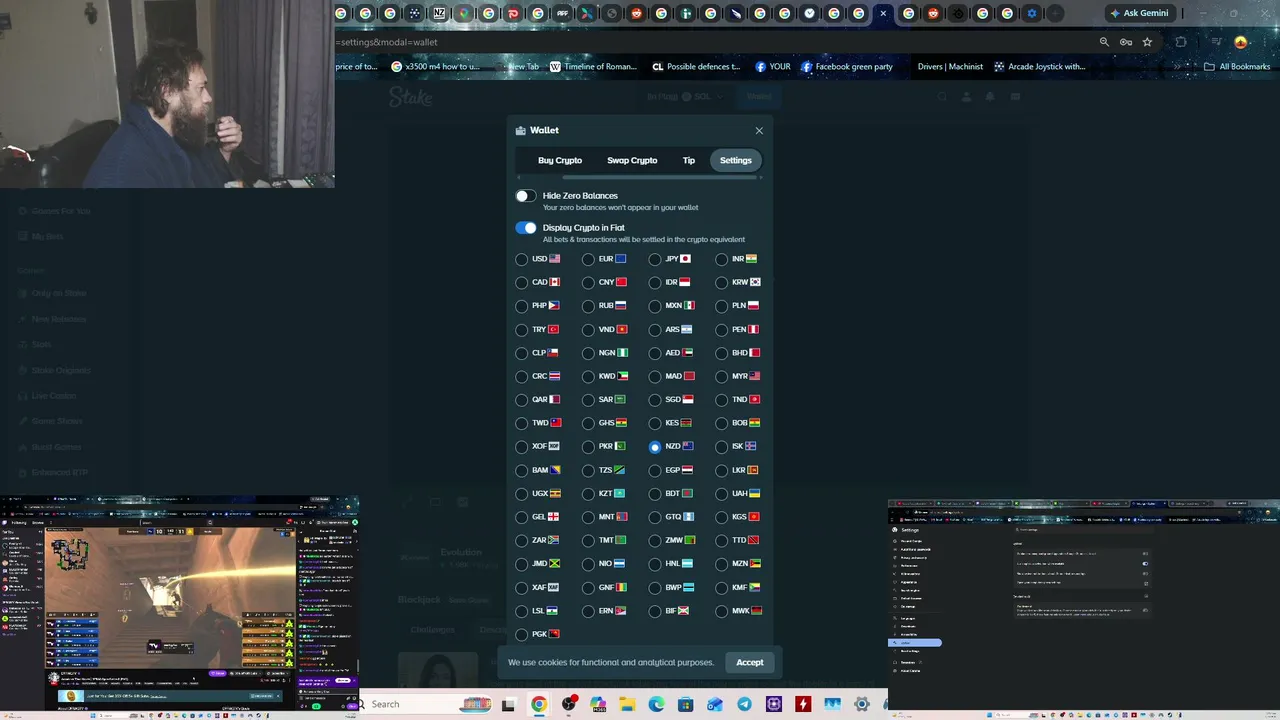Screen dimensions: 1280x720
Task: Open the Buy Crypto tab
Action: pyautogui.click(x=560, y=160)
